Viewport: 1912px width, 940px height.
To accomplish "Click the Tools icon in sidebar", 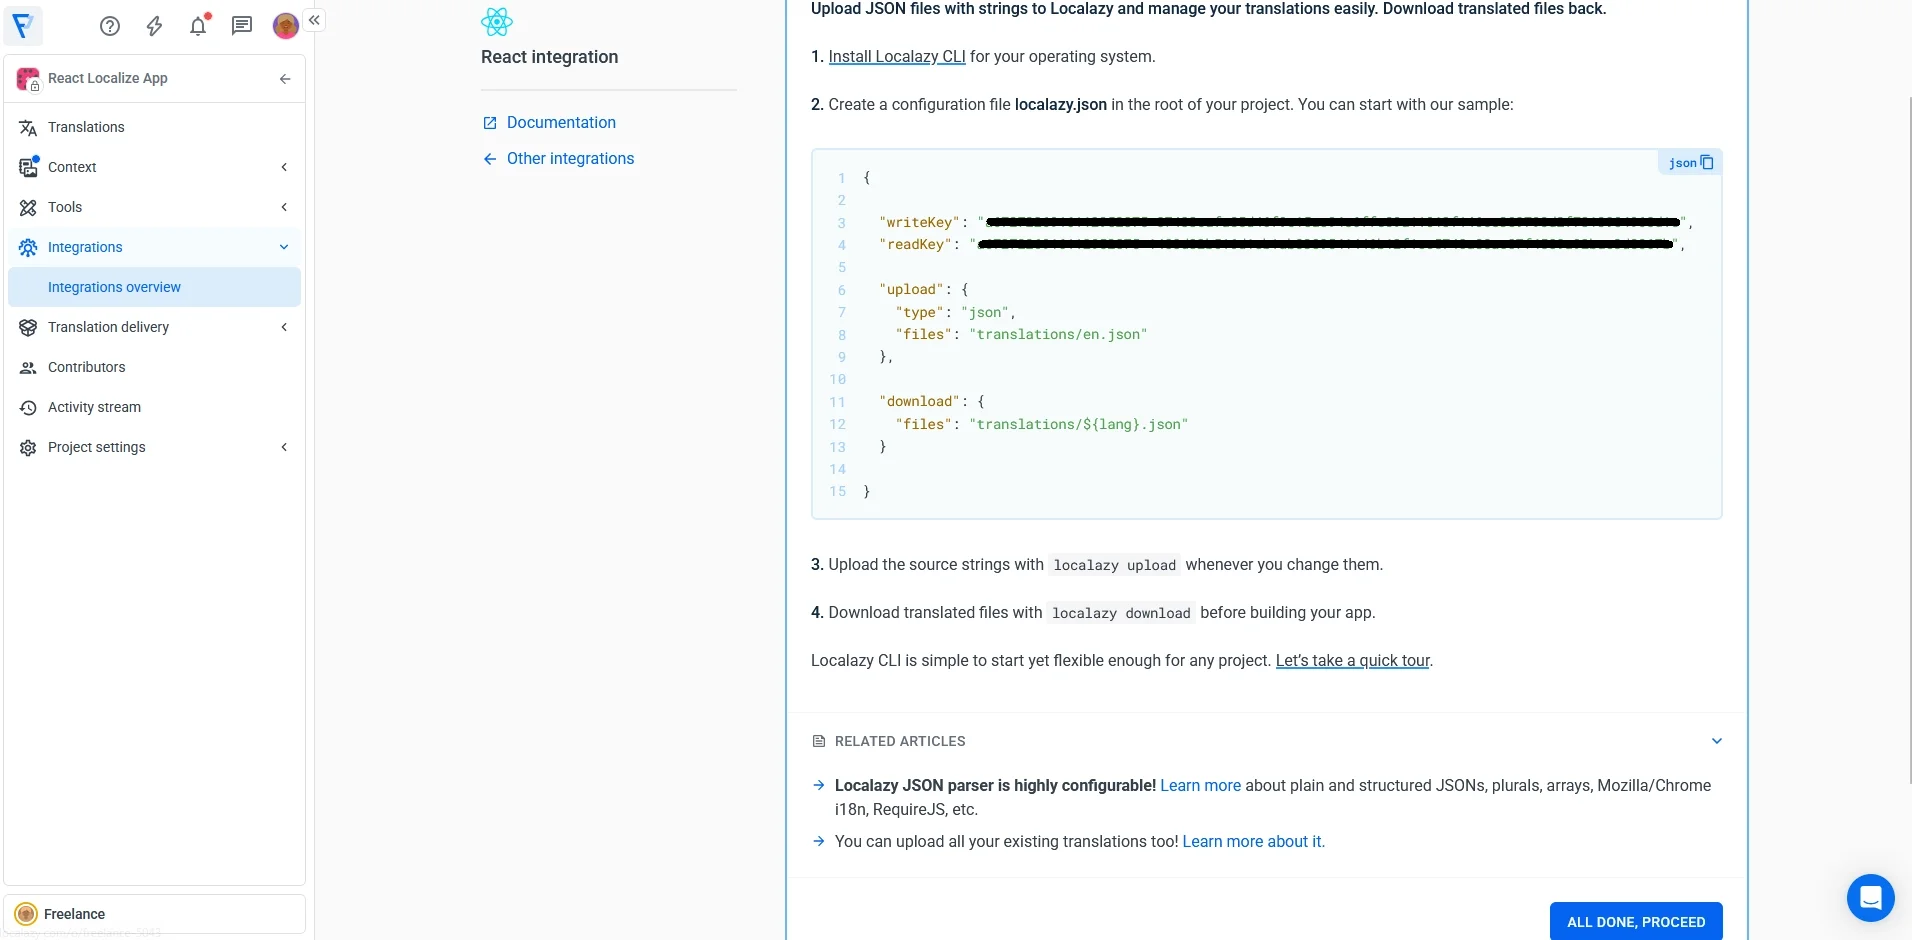I will (x=28, y=208).
